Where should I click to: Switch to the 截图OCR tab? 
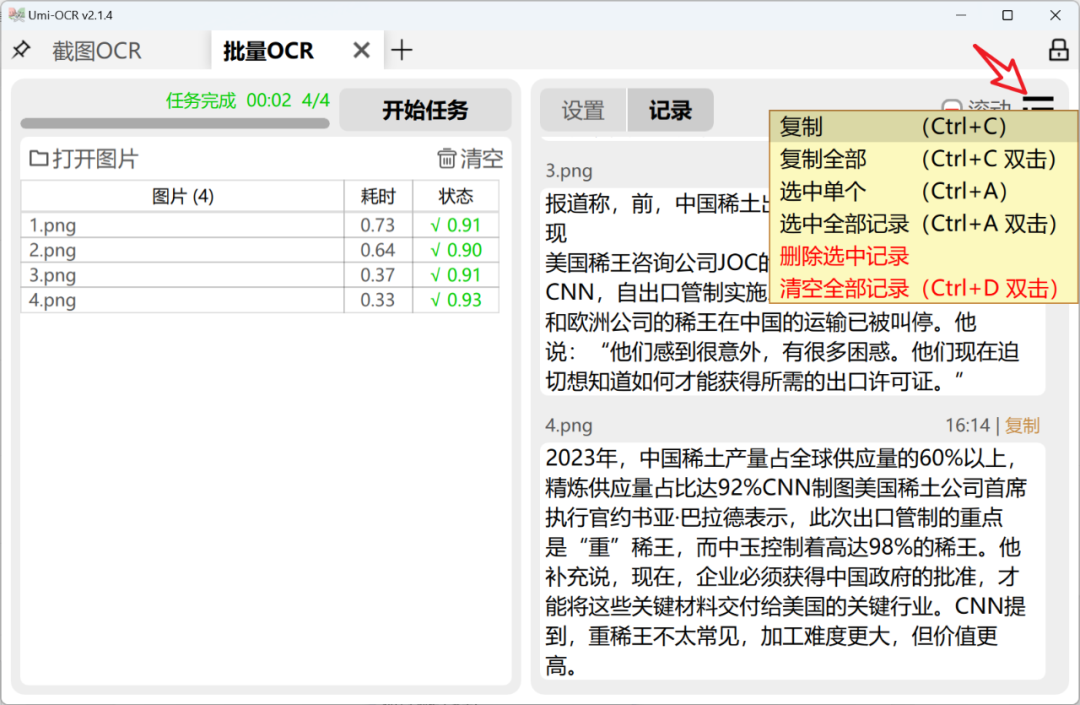[96, 50]
